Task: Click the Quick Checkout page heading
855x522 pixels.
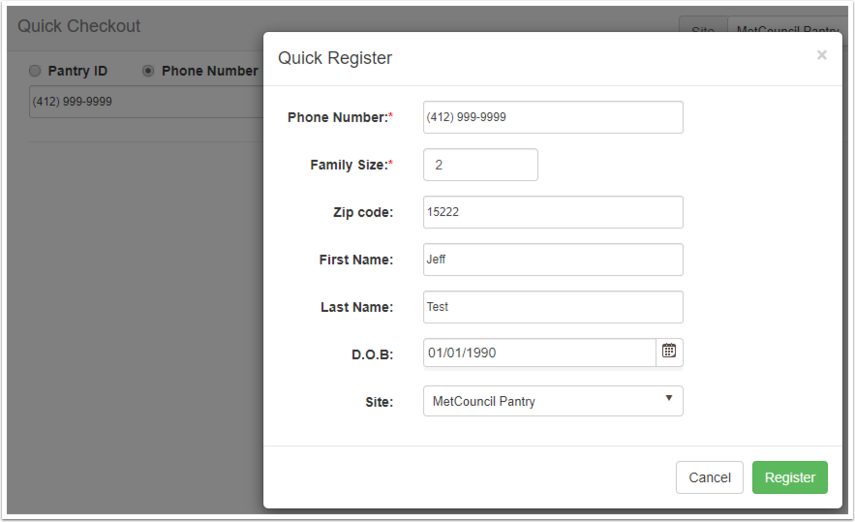Action: pyautogui.click(x=79, y=26)
